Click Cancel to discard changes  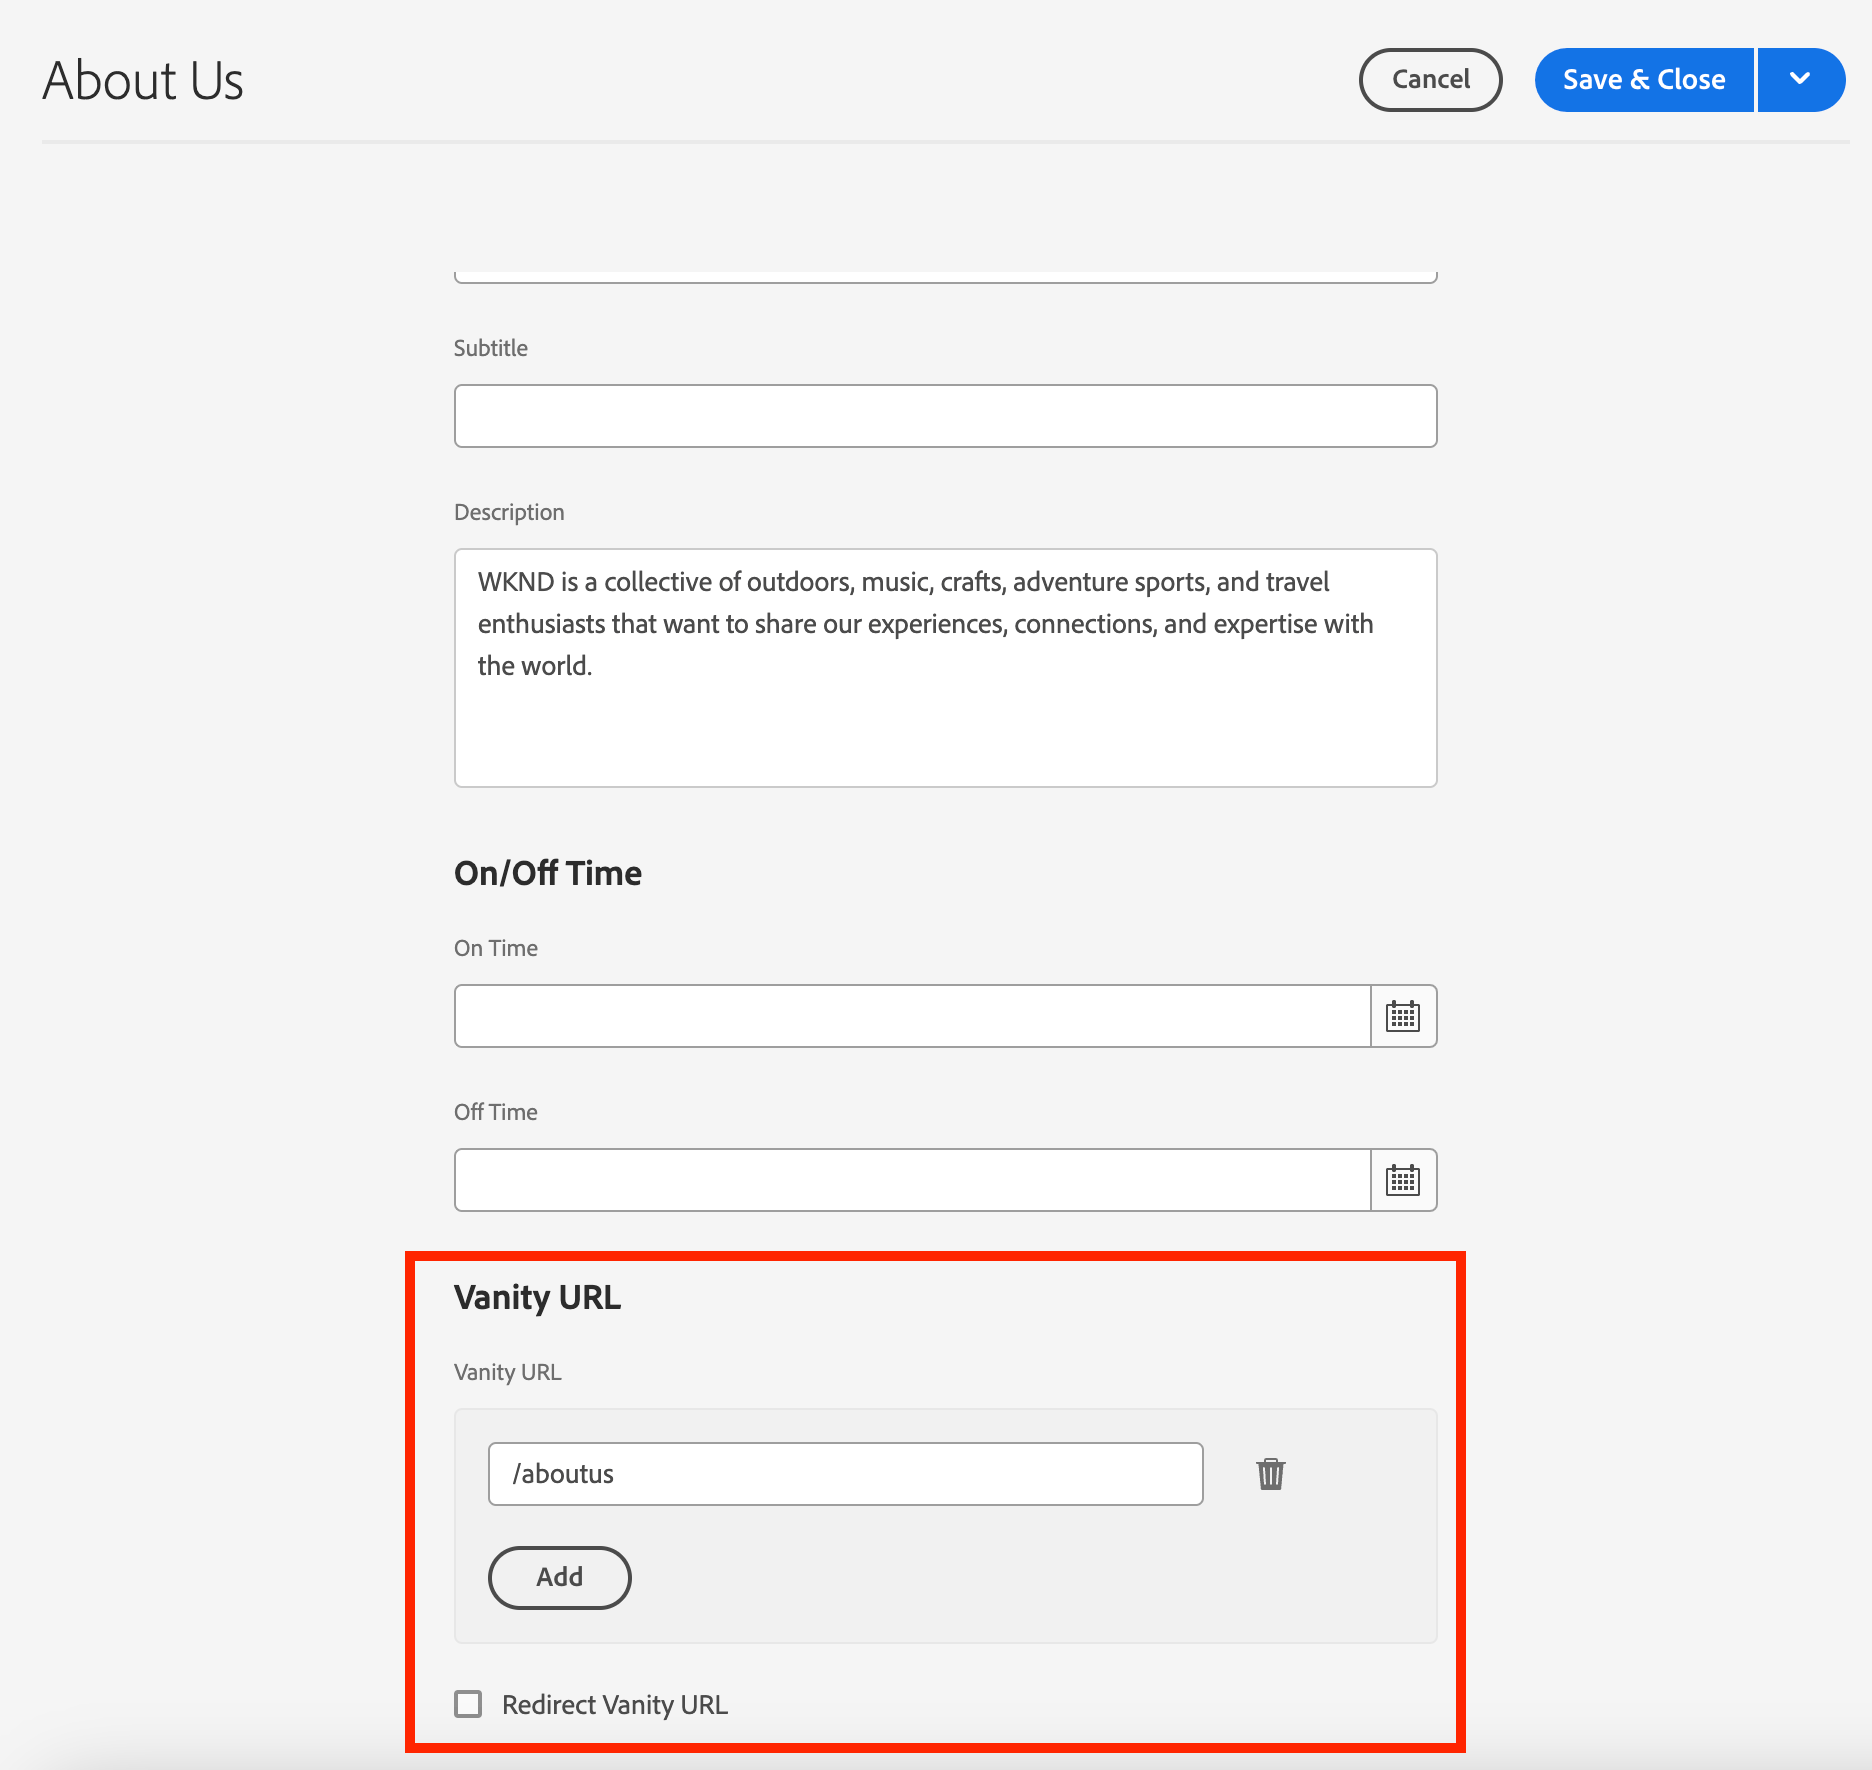(x=1430, y=79)
